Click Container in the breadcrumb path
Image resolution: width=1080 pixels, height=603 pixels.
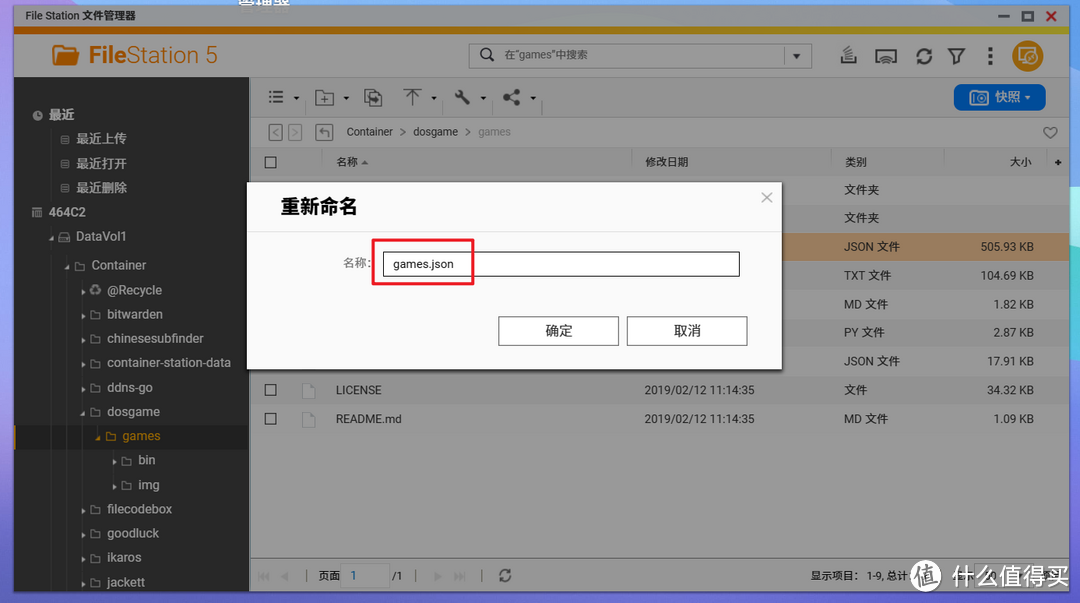369,132
